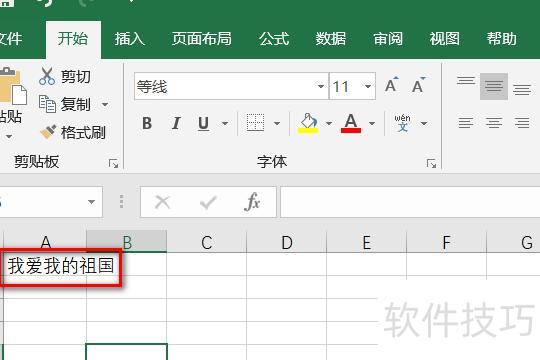Apply yellow fill color bucket
Screen dimensions: 540x360
308,123
